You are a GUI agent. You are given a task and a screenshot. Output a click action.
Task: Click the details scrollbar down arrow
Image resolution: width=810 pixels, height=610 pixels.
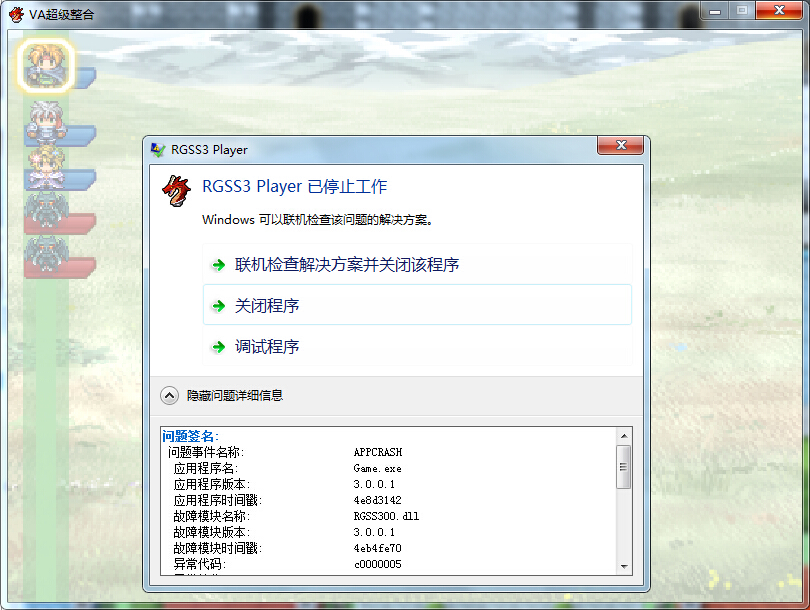[624, 567]
